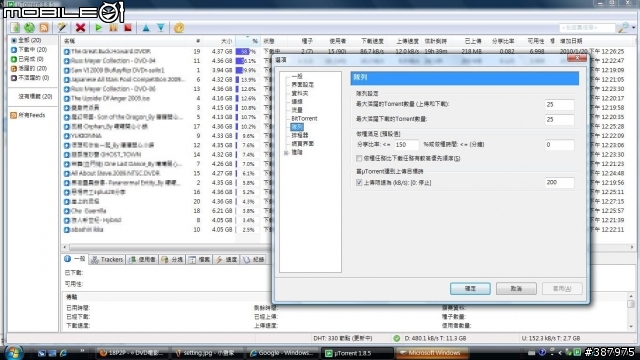Select 資料夾 in the options tree
640x360 pixels.
point(300,93)
